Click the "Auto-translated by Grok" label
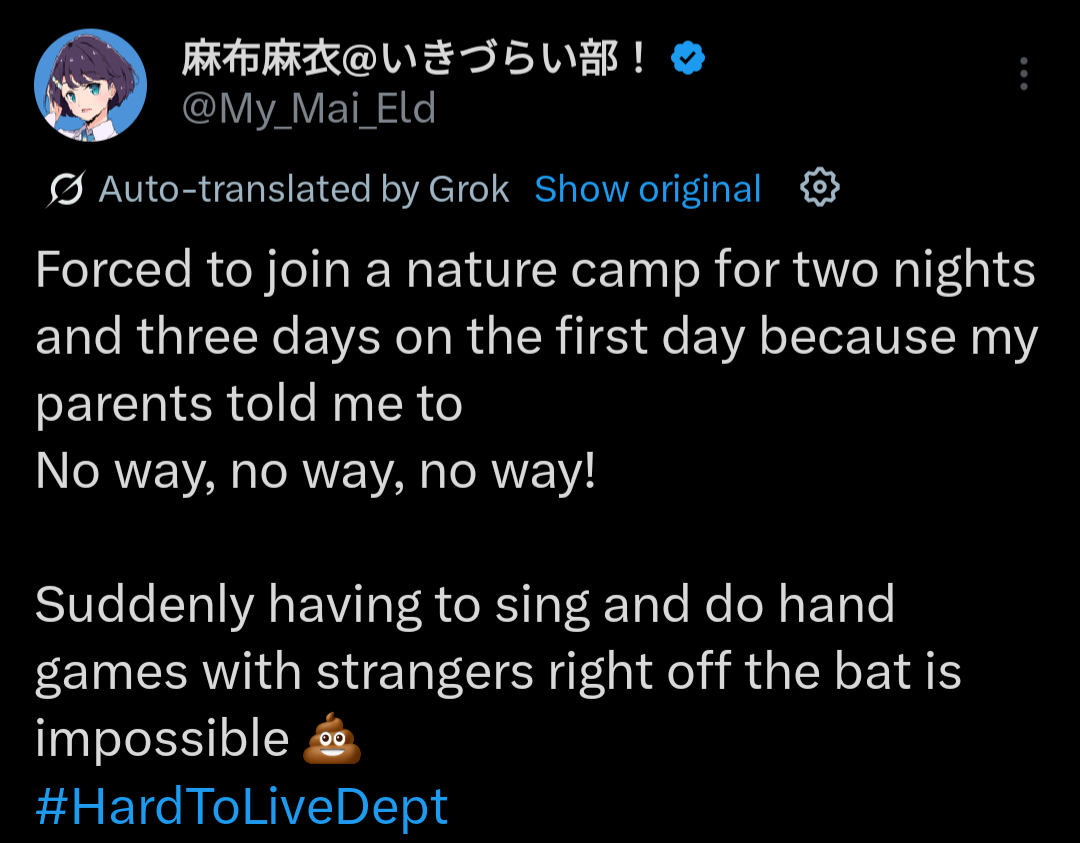Image resolution: width=1080 pixels, height=843 pixels. 303,189
